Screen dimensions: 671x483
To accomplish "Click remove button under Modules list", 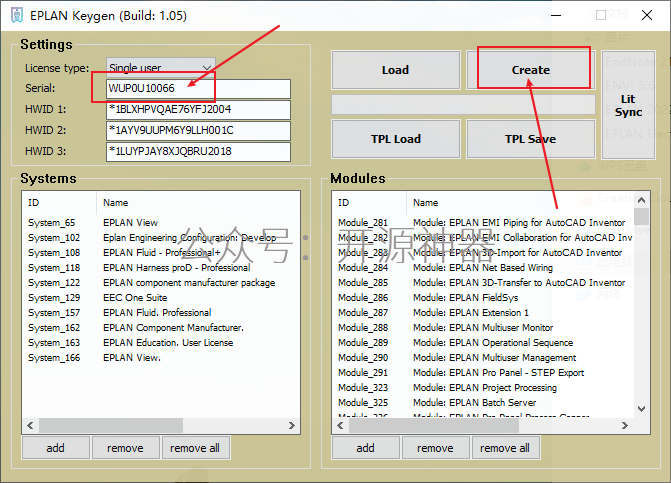I will (x=435, y=448).
